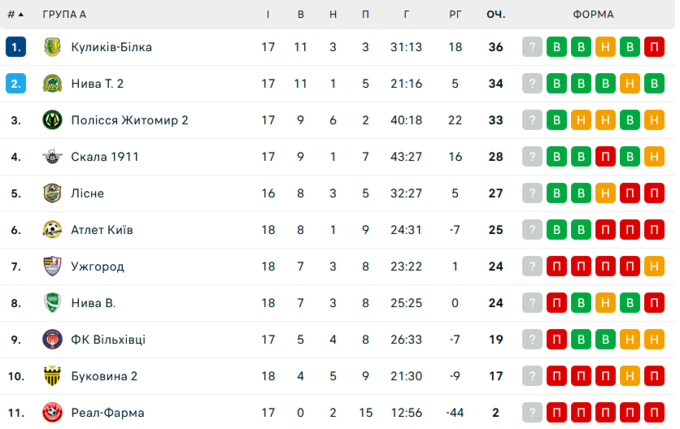The image size is (680, 429).
Task: Click the ФОРМА column header
Action: point(593,15)
